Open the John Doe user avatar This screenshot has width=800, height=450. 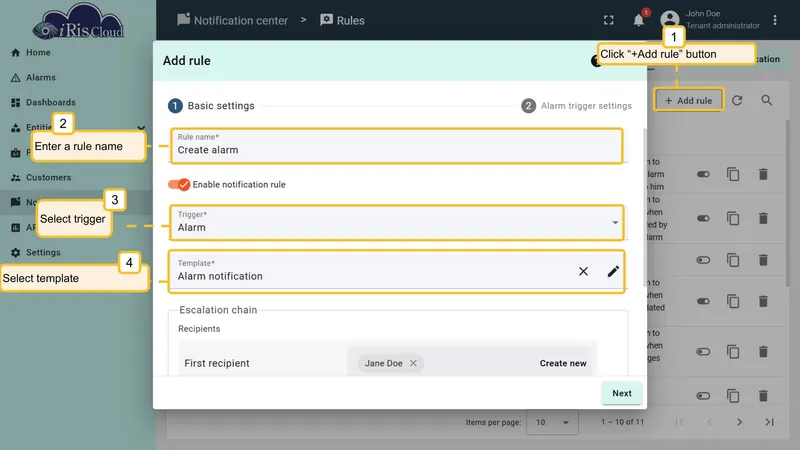[669, 20]
